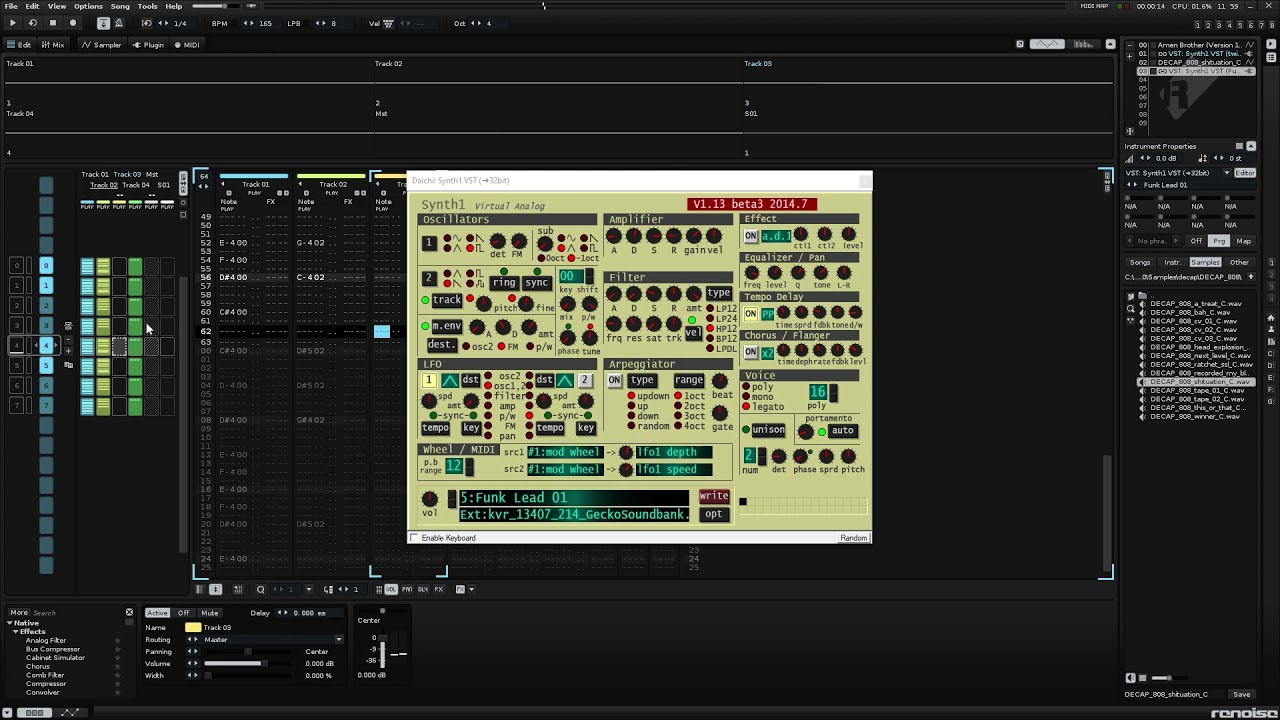Click the quantize Q icon below pattern editor
The image size is (1280, 720).
pyautogui.click(x=260, y=589)
